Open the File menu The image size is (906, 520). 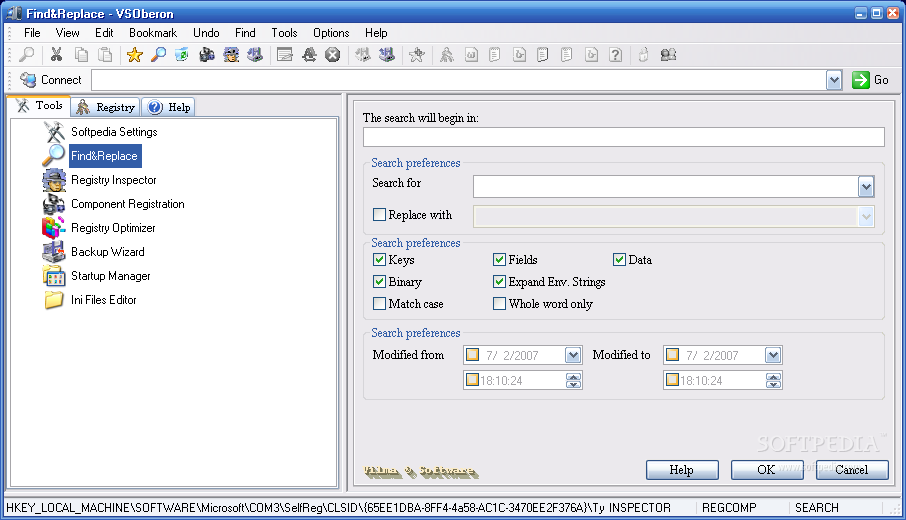[x=32, y=33]
